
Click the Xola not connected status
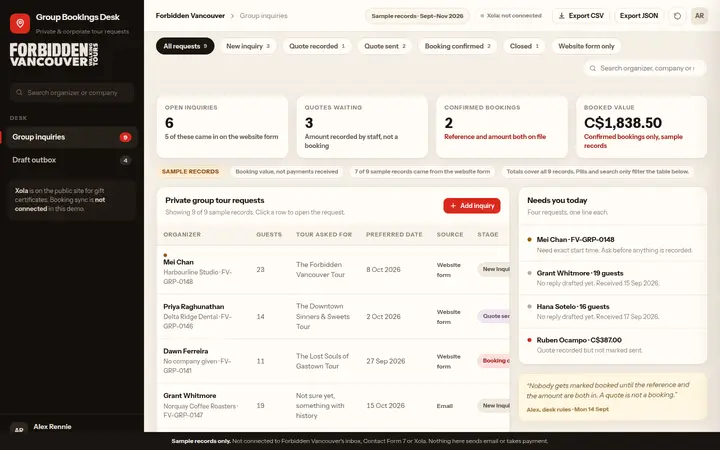[x=511, y=16]
